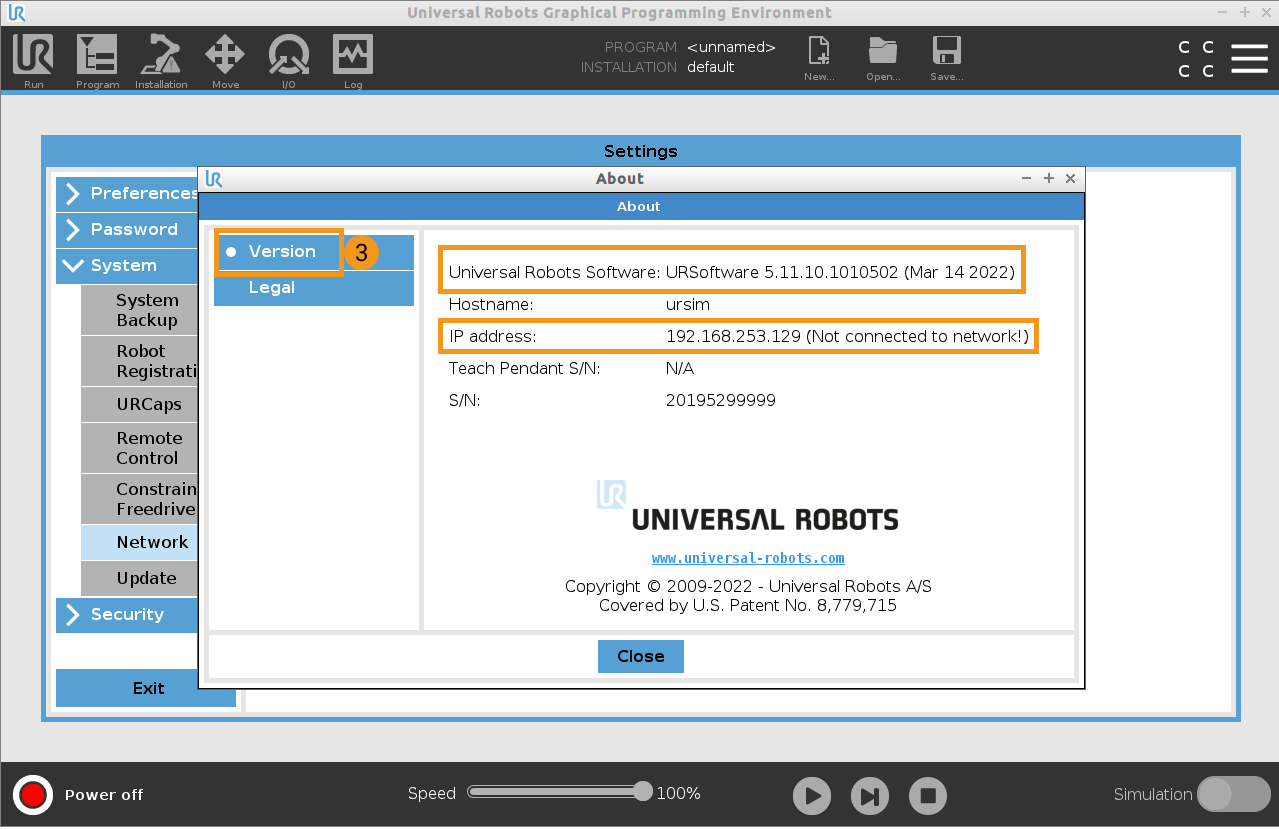This screenshot has width=1279, height=829.
Task: Open the Program tab icon
Action: coord(97,56)
